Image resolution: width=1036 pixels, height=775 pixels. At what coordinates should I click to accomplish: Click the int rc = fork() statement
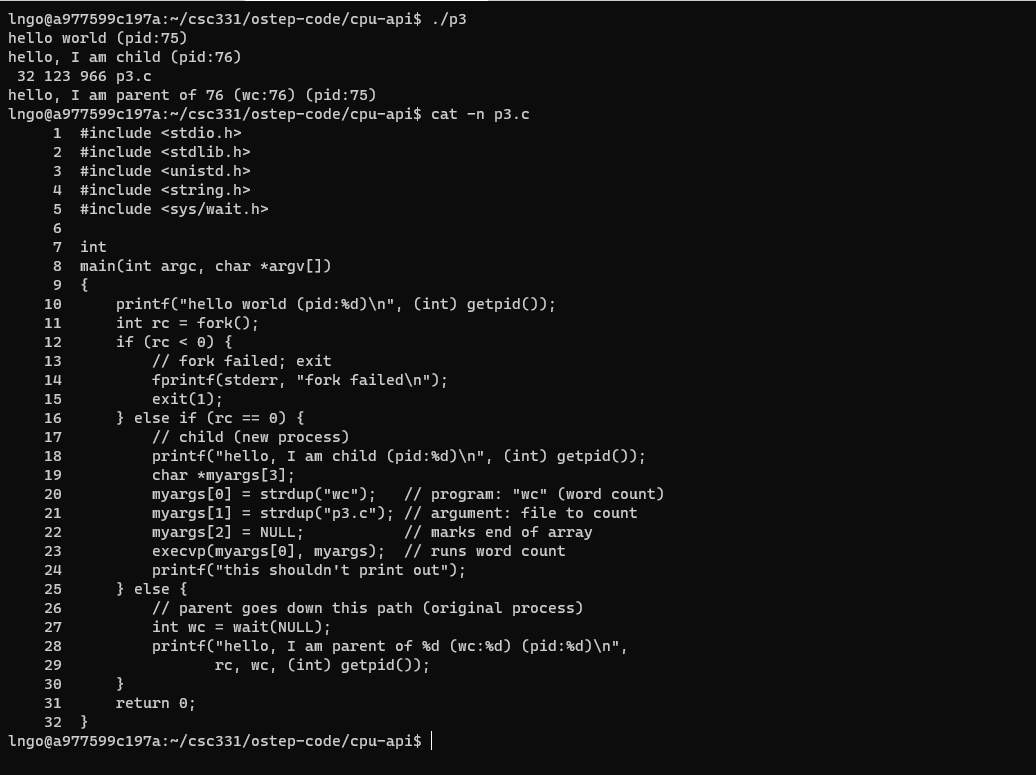[x=187, y=323]
